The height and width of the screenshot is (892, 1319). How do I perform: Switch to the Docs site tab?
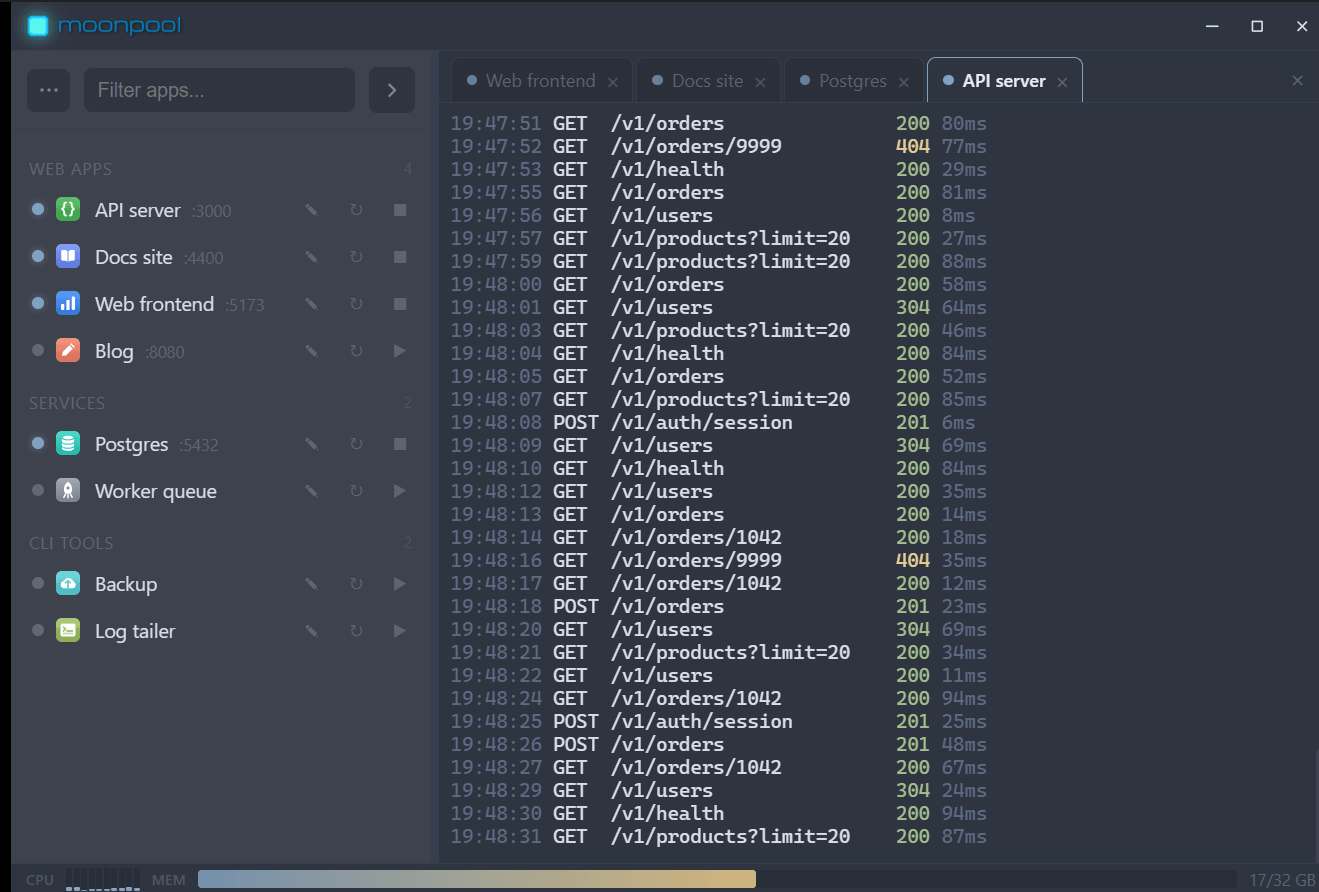point(707,81)
